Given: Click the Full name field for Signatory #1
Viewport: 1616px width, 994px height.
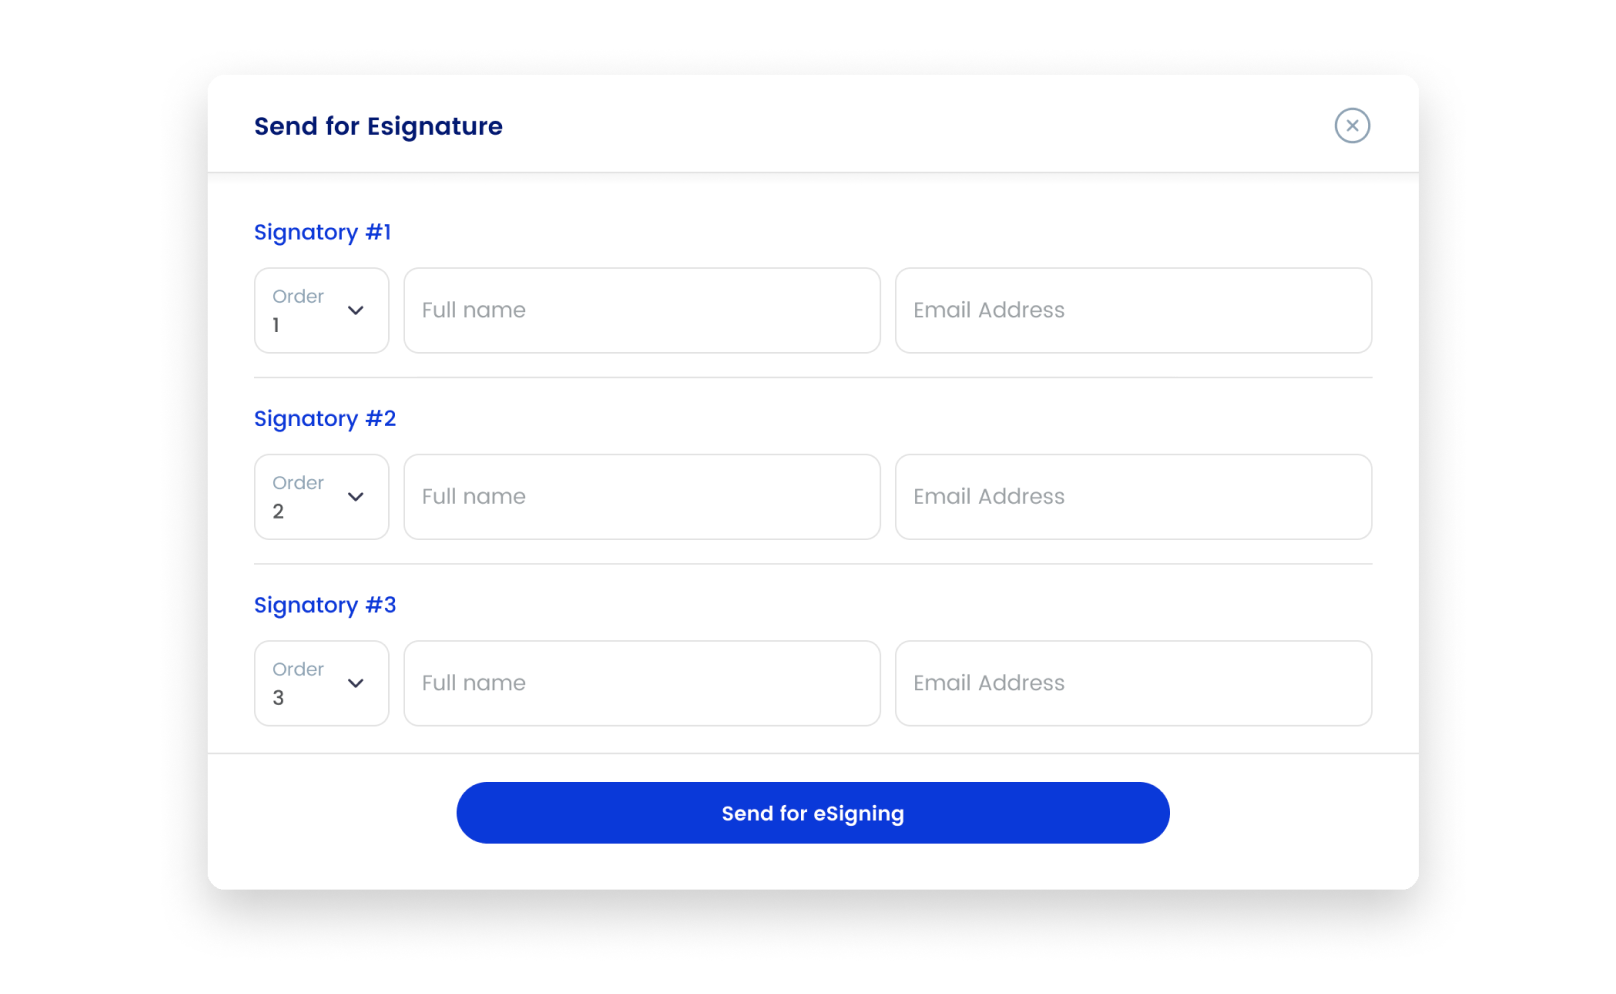Looking at the screenshot, I should click(x=641, y=310).
